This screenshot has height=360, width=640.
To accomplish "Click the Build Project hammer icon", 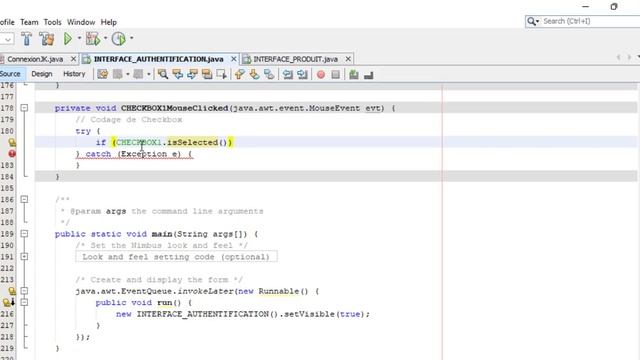I will tap(27, 39).
